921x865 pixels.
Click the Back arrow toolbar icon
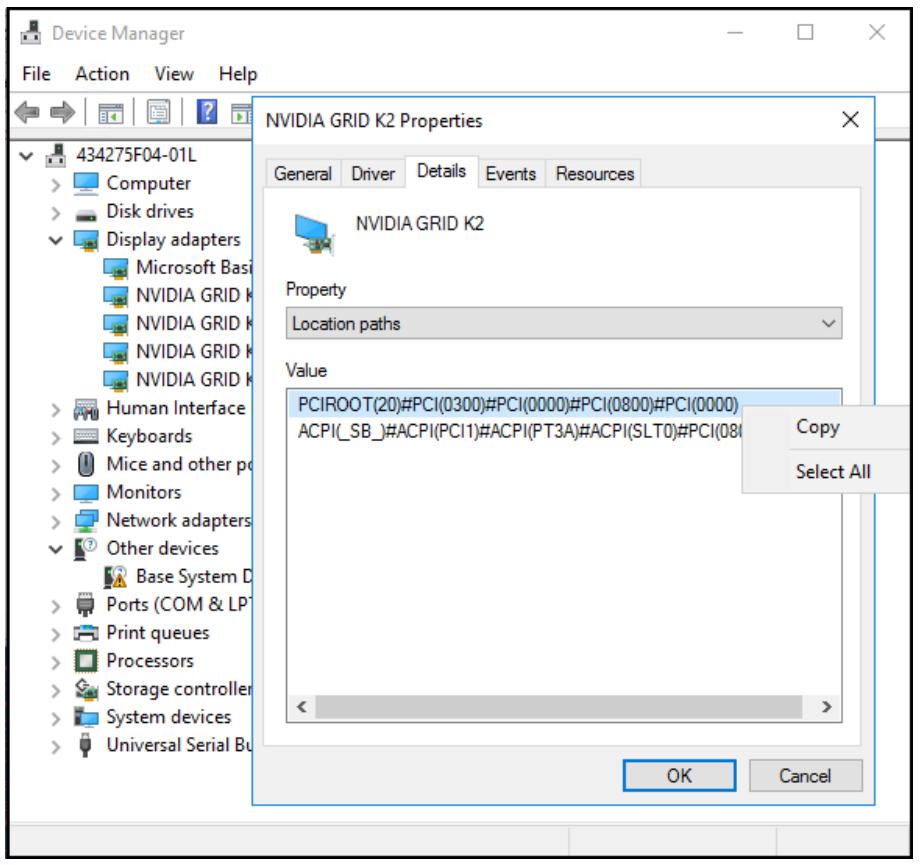pos(27,112)
